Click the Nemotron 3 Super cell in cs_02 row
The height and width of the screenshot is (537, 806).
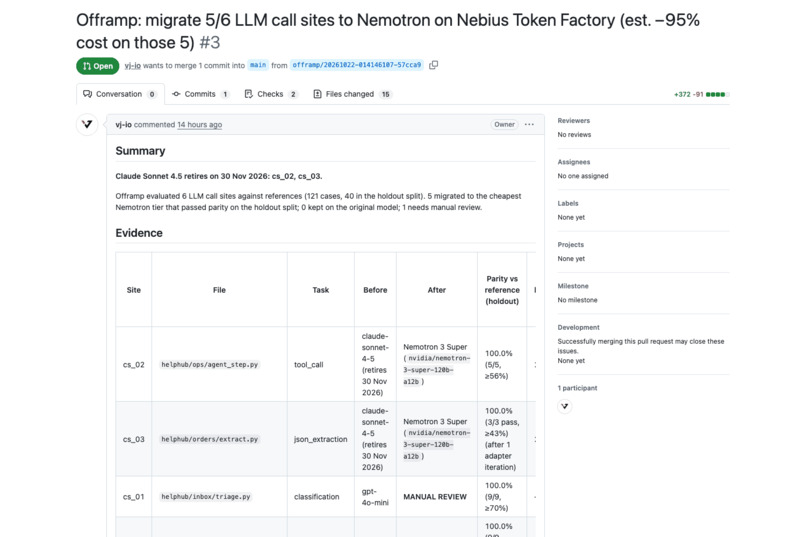(436, 364)
